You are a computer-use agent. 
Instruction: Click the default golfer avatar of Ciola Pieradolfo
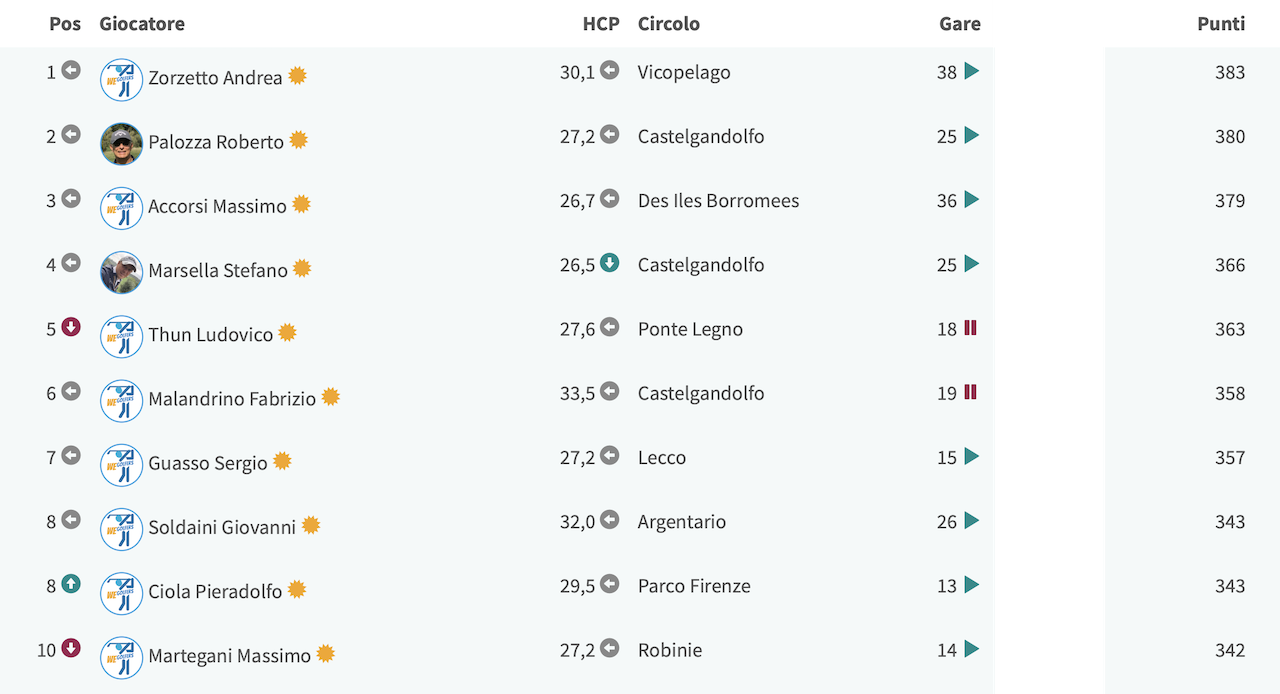click(x=121, y=593)
